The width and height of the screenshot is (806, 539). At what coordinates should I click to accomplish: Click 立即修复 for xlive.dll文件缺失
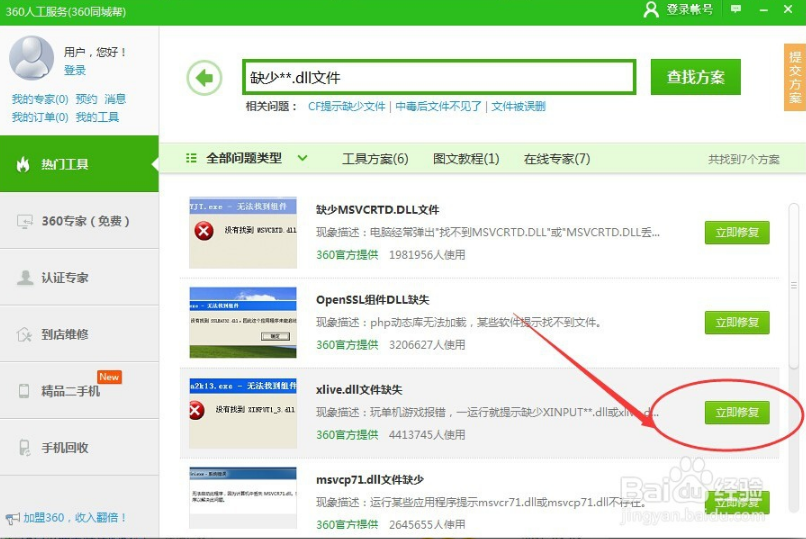pos(737,412)
